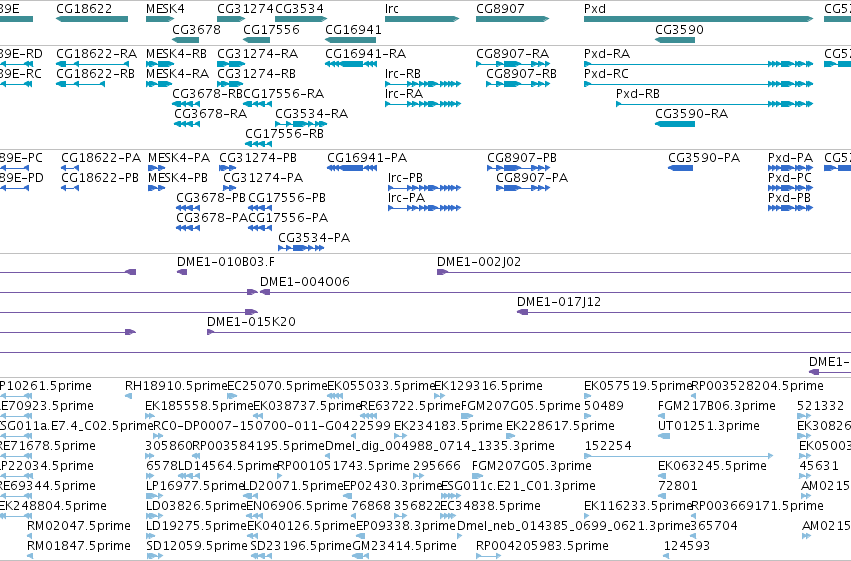Select transcript CG16941-RA
The image size is (851, 561).
point(351,64)
